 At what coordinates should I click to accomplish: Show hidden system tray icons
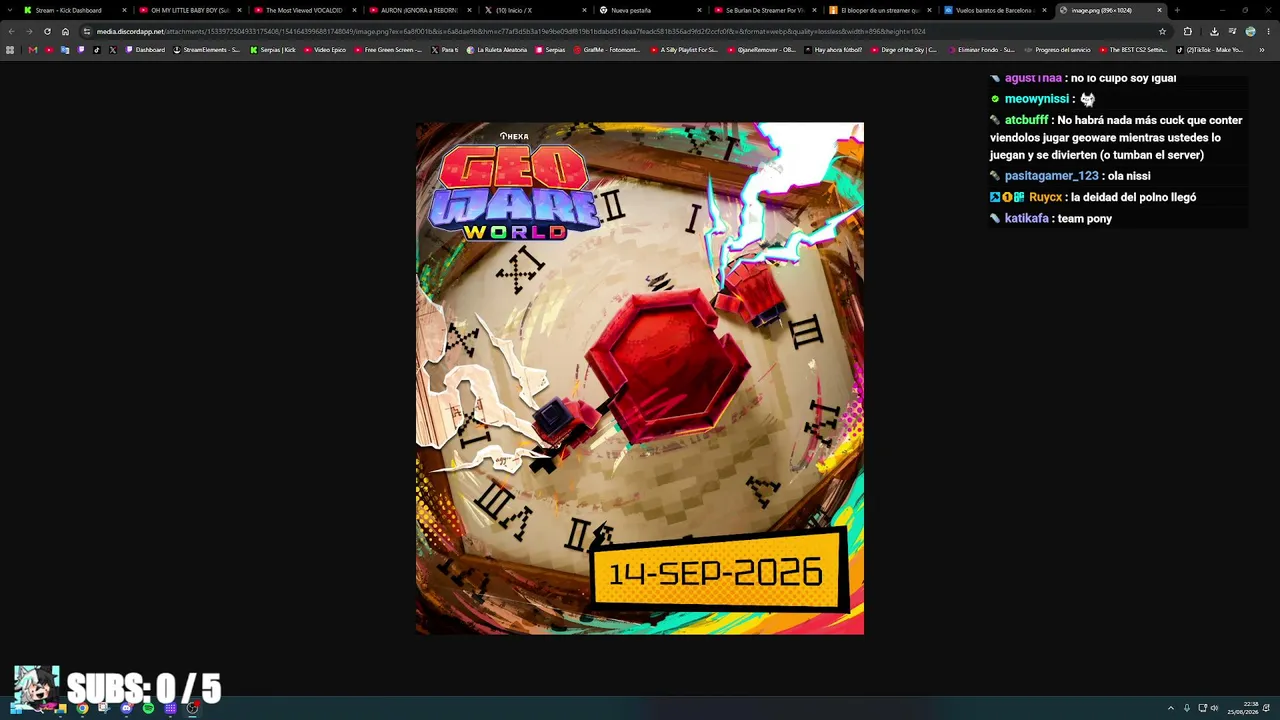(x=1171, y=709)
